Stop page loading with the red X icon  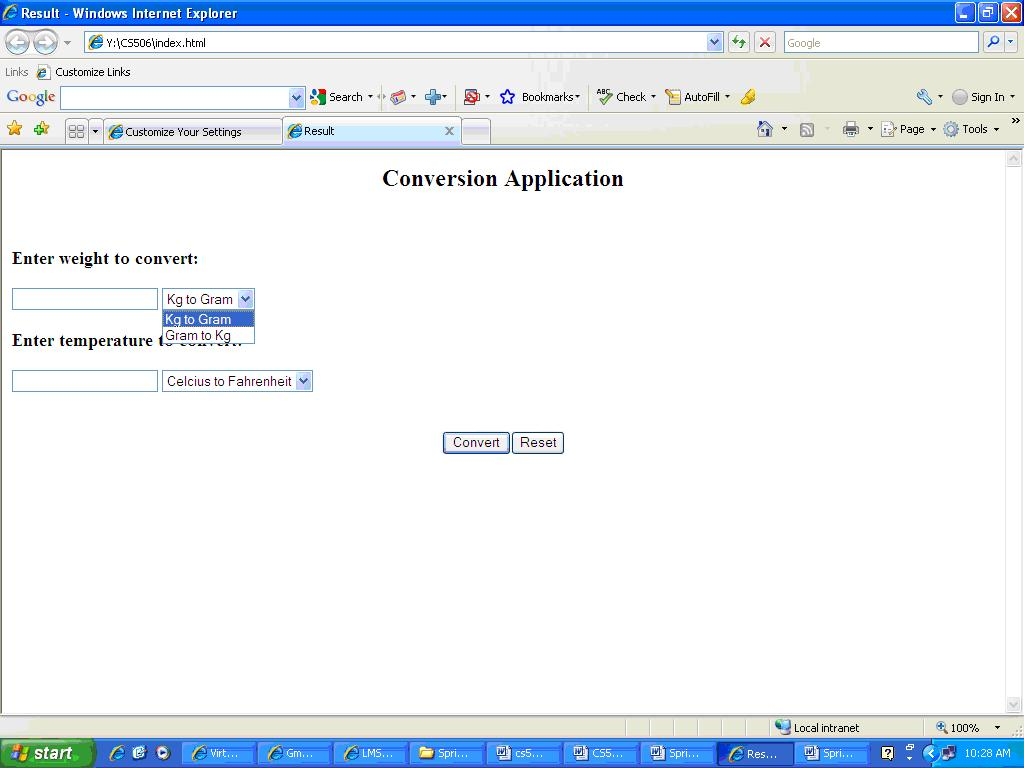764,42
